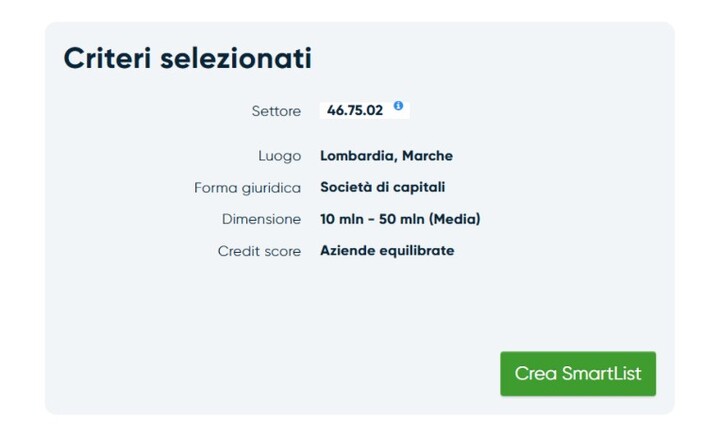Click the word Criteri in the heading

coord(106,58)
